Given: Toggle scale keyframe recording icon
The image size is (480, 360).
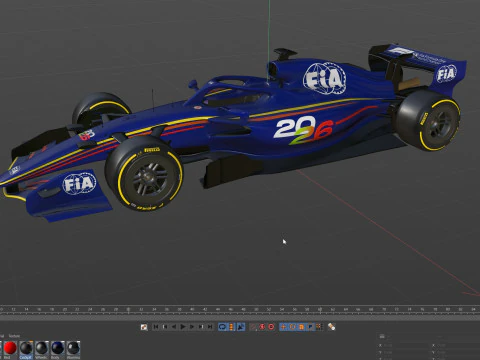Looking at the screenshot, I should click(x=301, y=327).
